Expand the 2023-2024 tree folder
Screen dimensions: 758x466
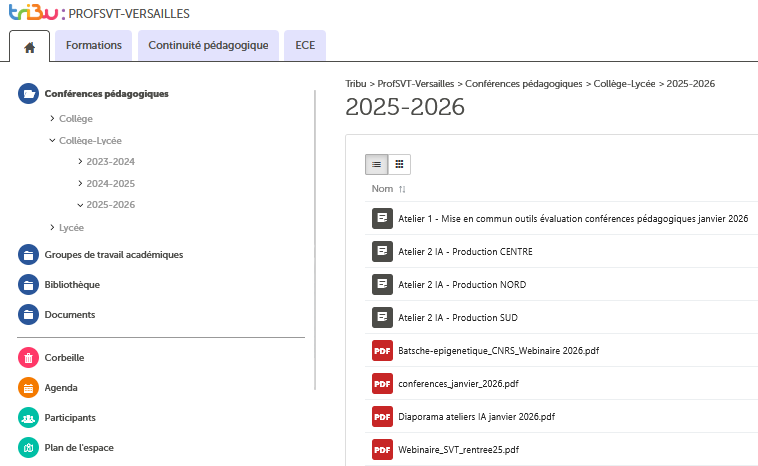[x=80, y=161]
